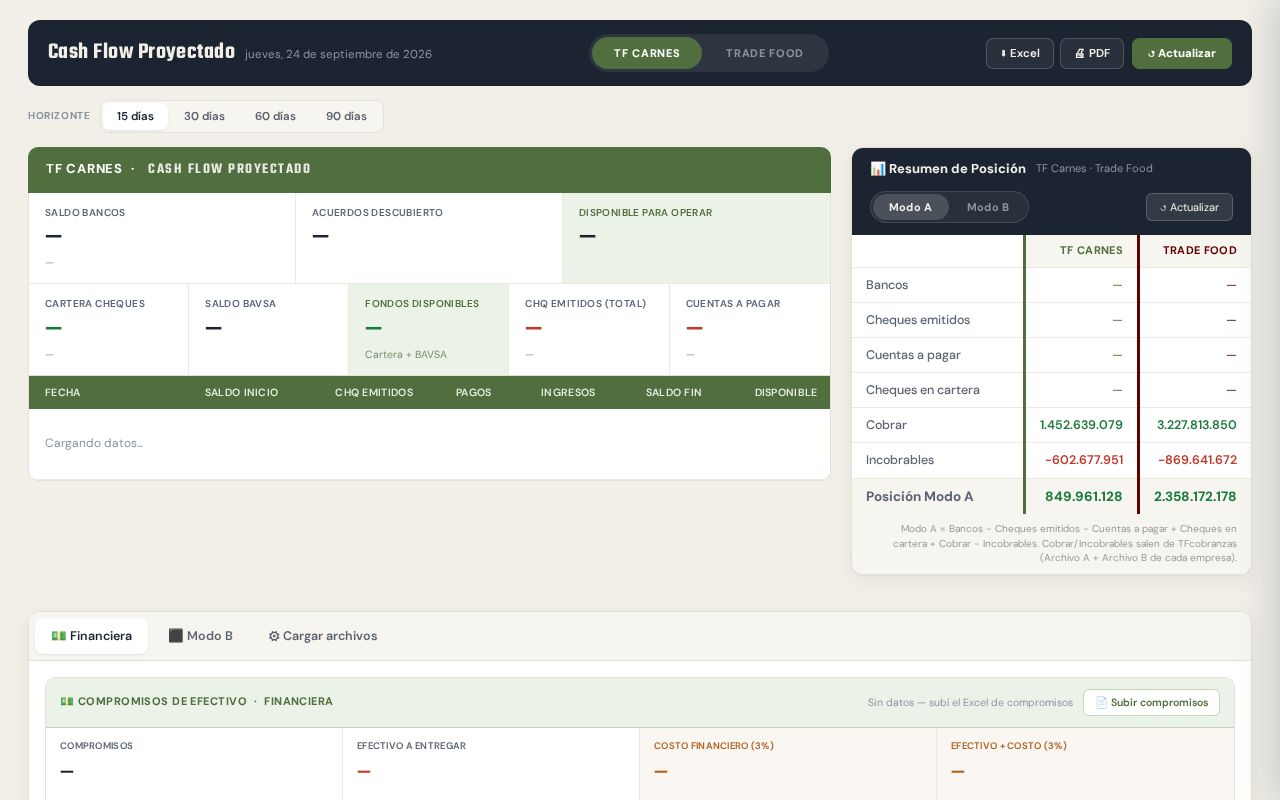Download the PDF report
Screen dimensions: 1280x800
pyautogui.click(x=1092, y=53)
